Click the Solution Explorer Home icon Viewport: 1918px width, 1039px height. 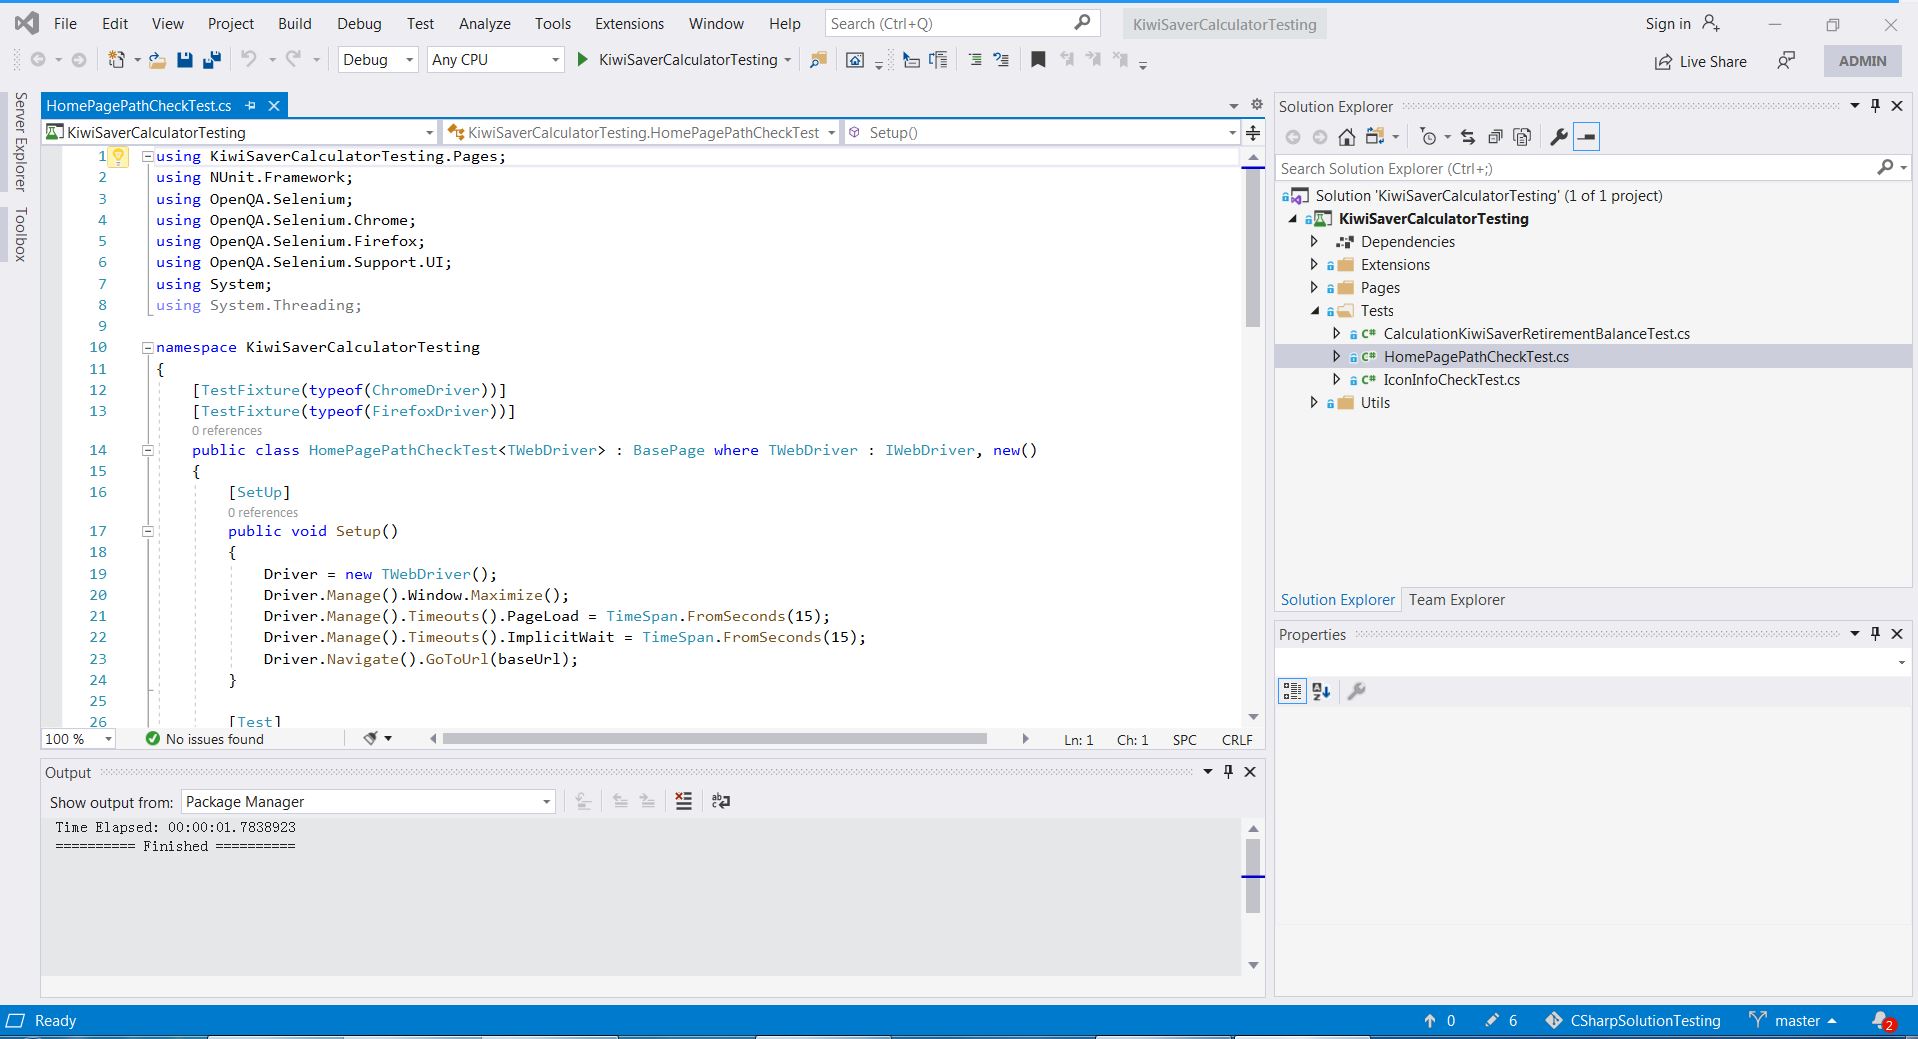tap(1347, 137)
